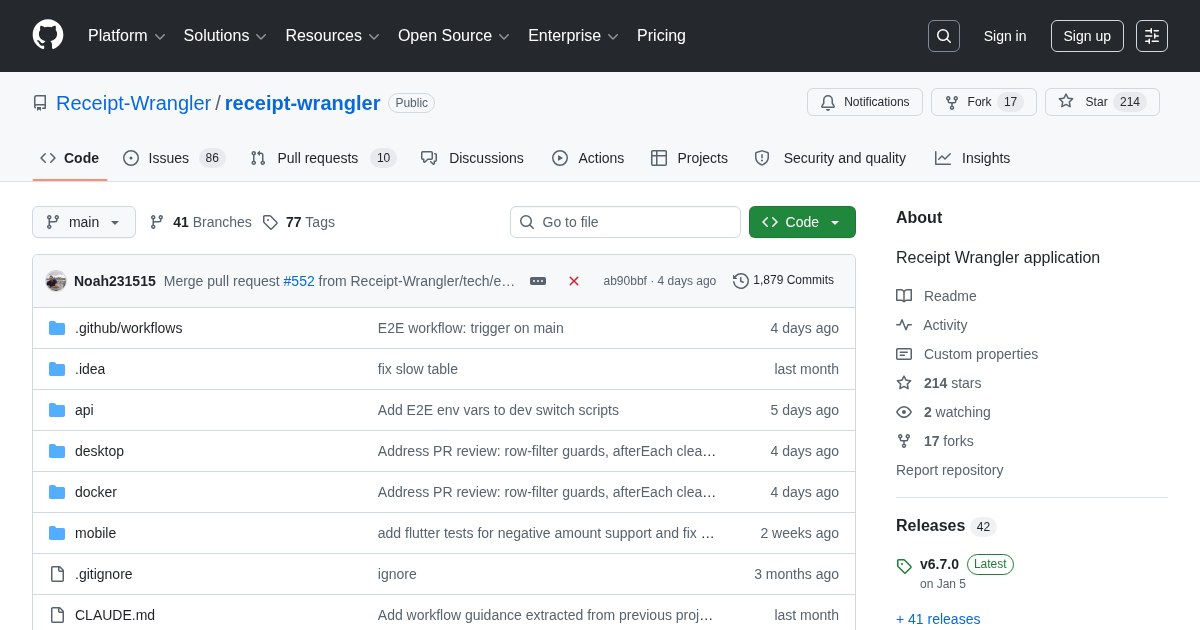Open the .github/workflows folder
The image size is (1200, 630).
(129, 328)
